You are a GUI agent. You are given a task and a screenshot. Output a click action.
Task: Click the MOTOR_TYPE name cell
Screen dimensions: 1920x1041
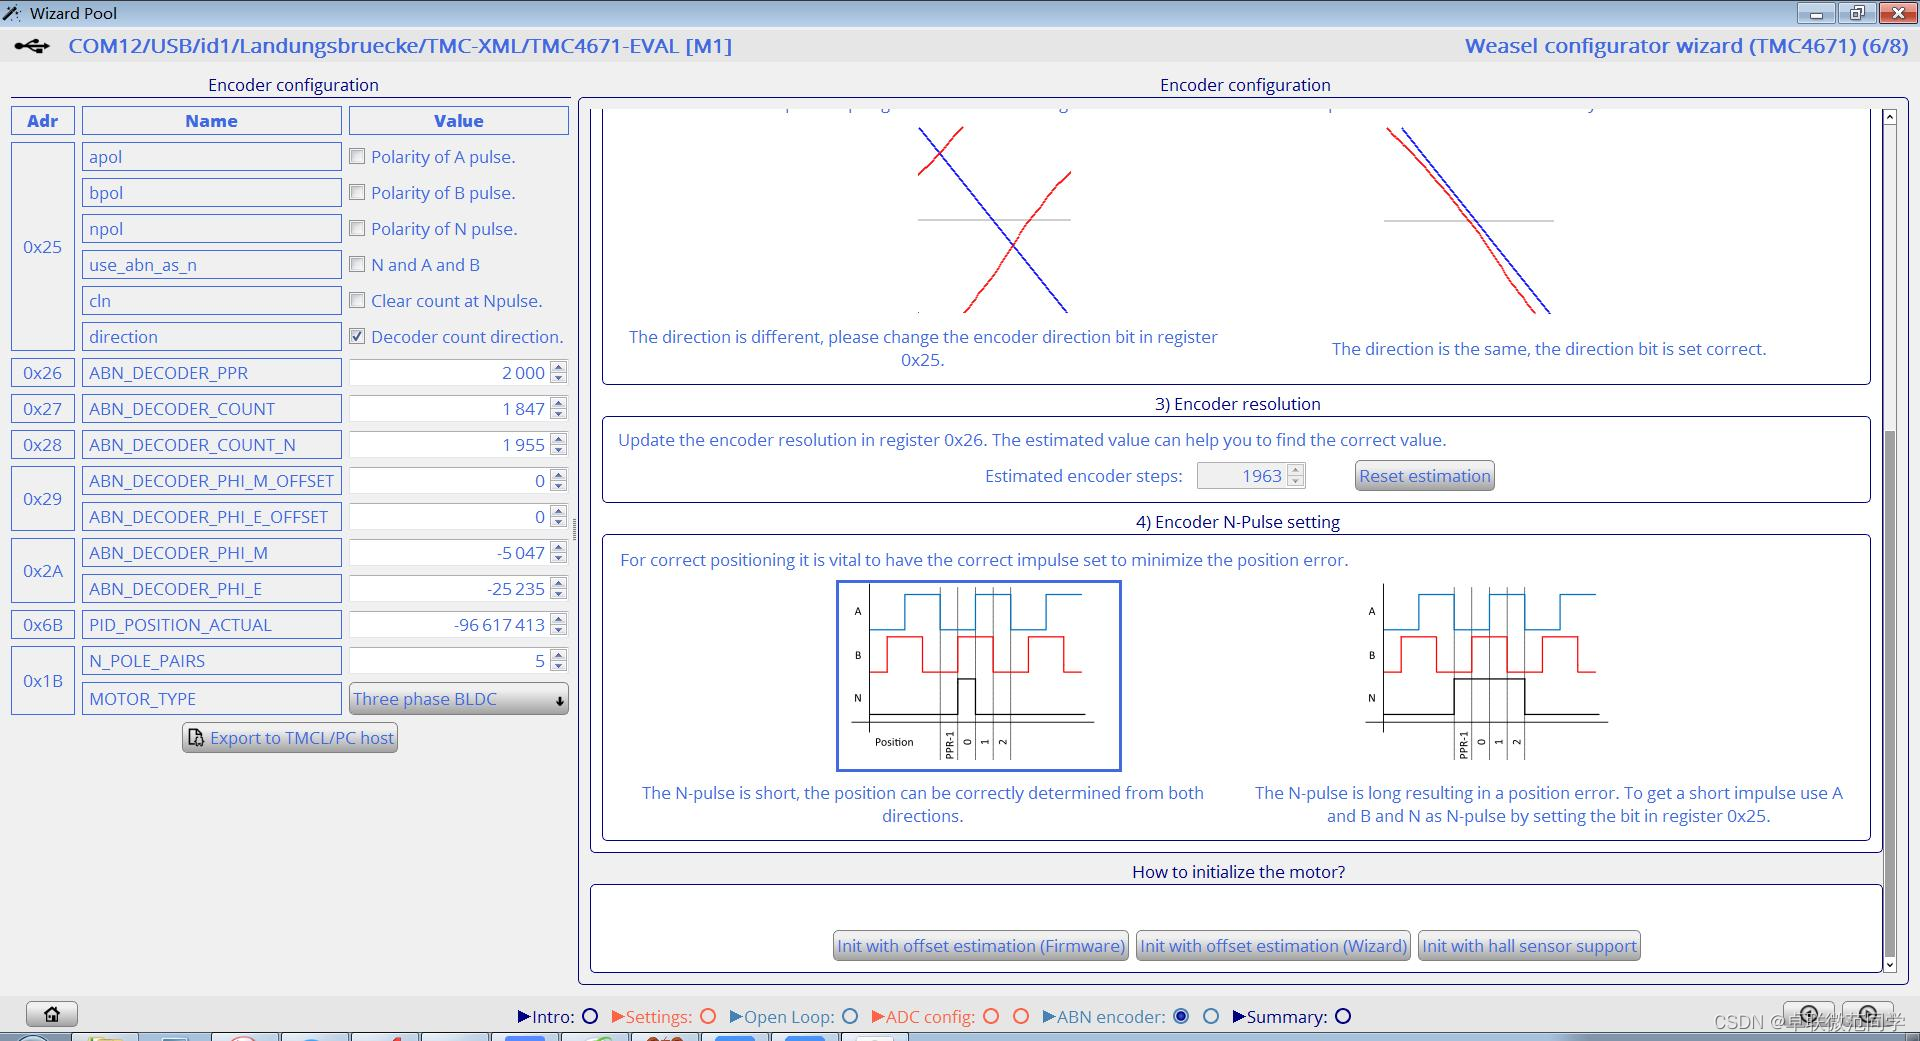tap(211, 699)
